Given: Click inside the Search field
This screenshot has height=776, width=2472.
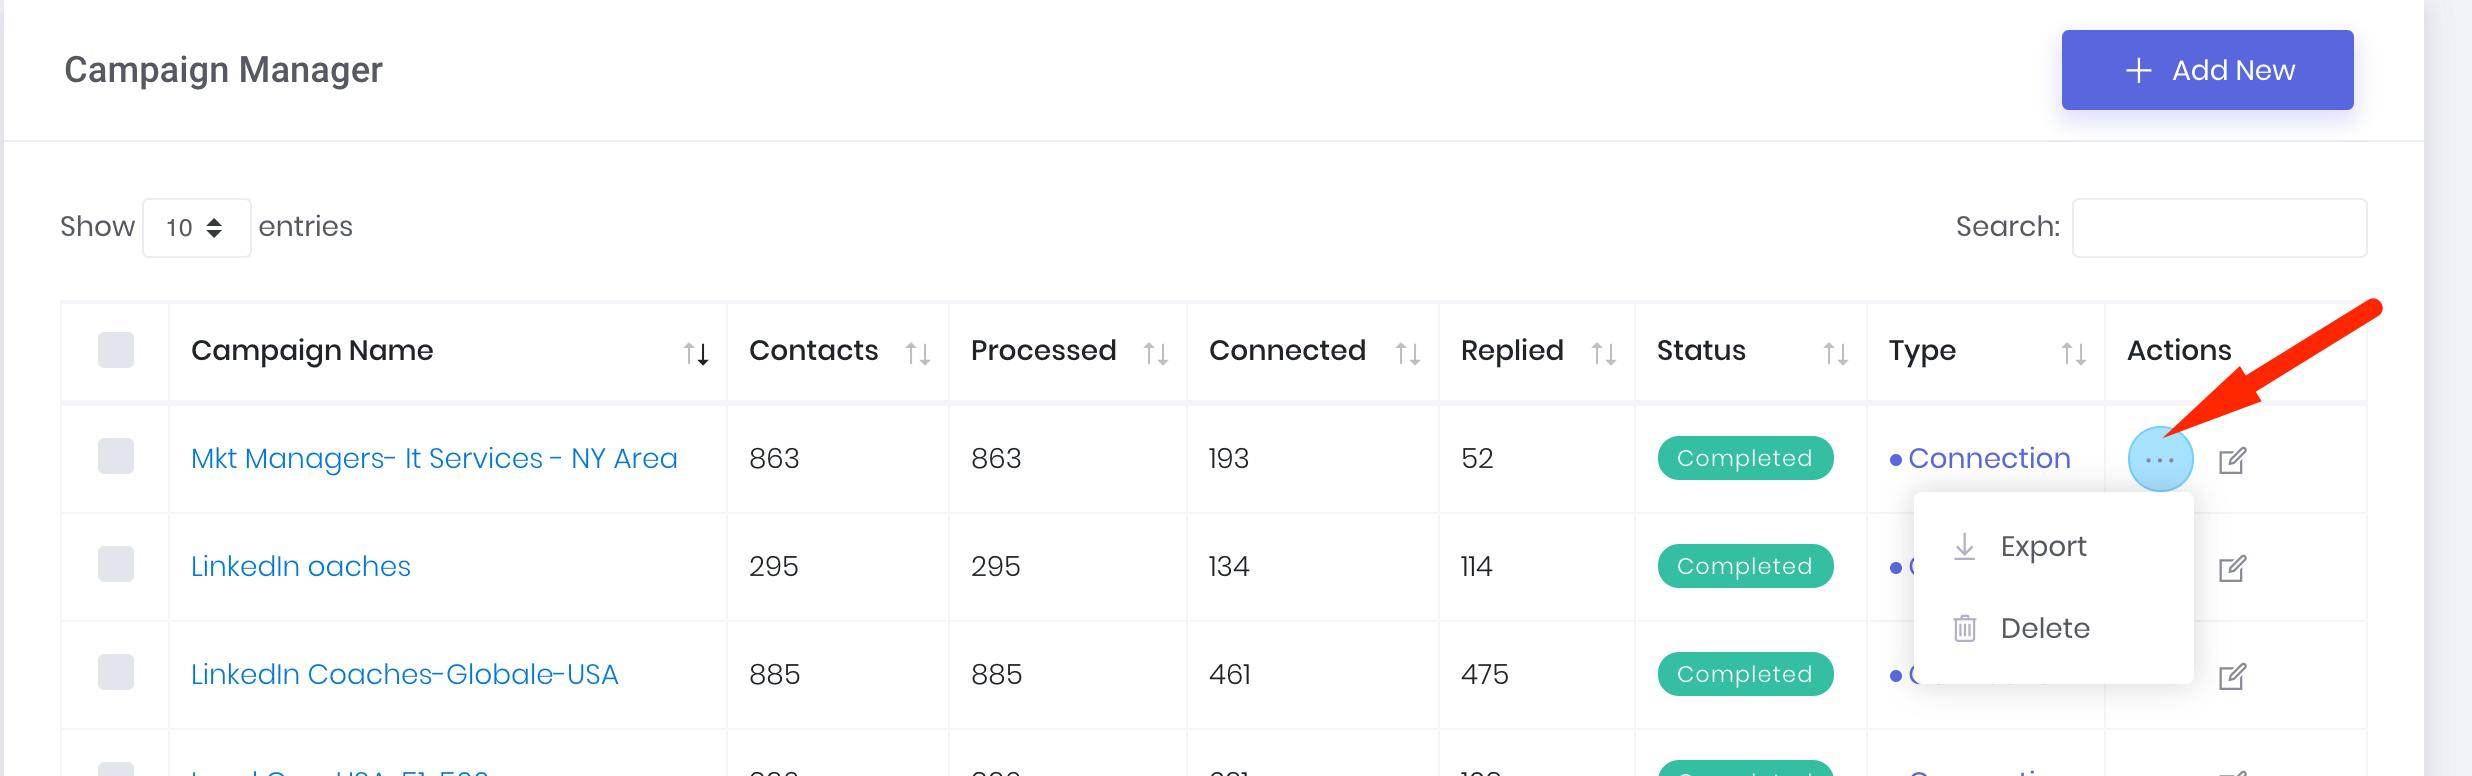Looking at the screenshot, I should coord(2218,227).
